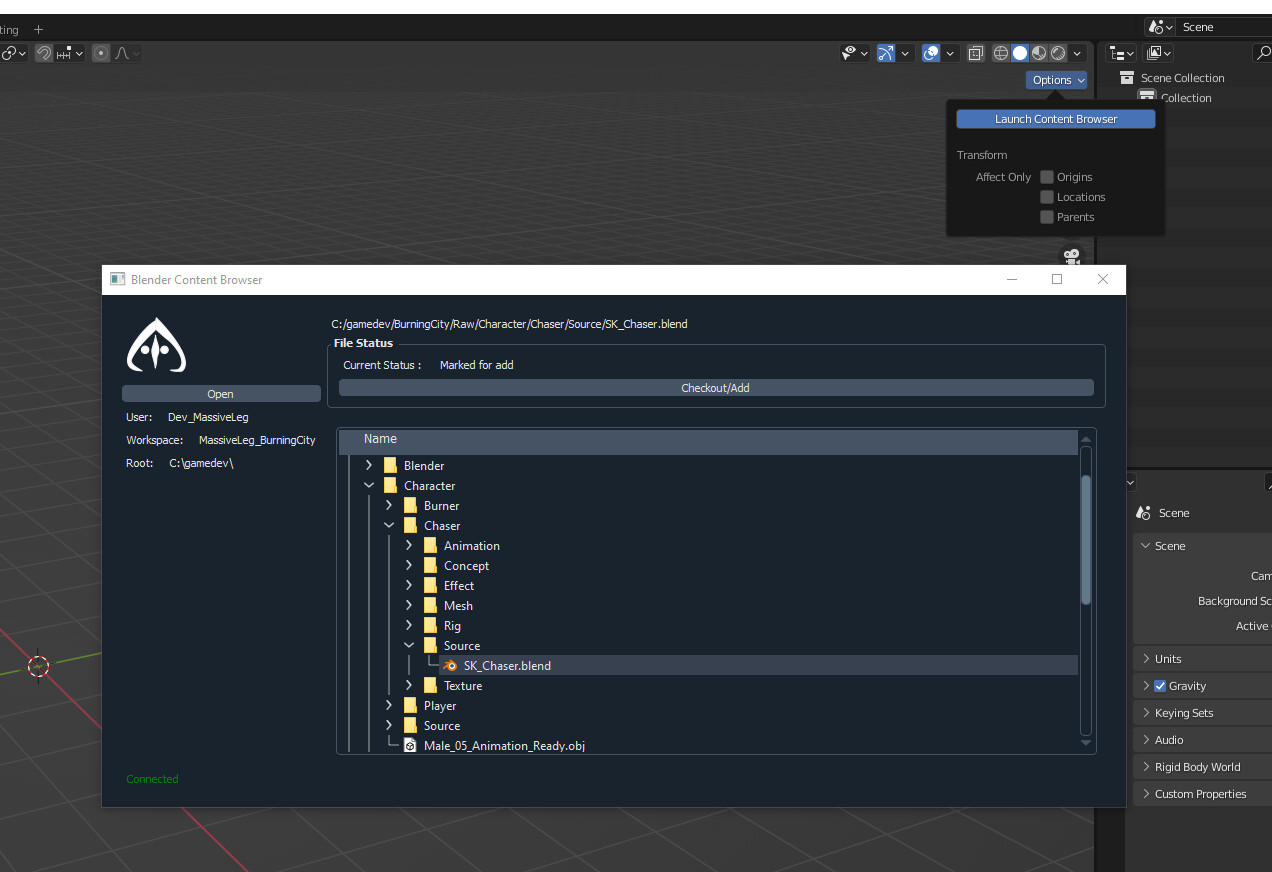The image size is (1272, 872).
Task: Click the Open button in the content browser
Action: pos(220,393)
